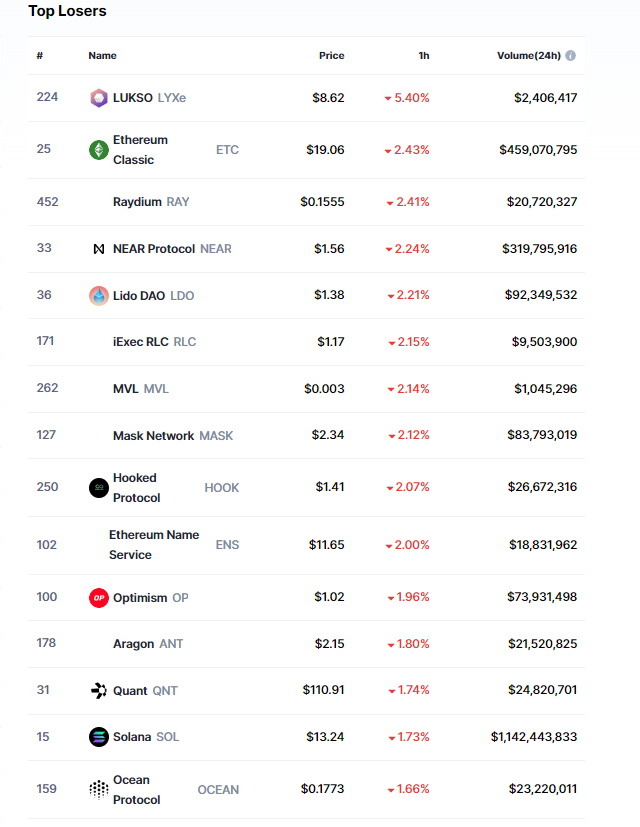Open the iExec RLC coin link
Screen dimensions: 640x827
pos(141,342)
